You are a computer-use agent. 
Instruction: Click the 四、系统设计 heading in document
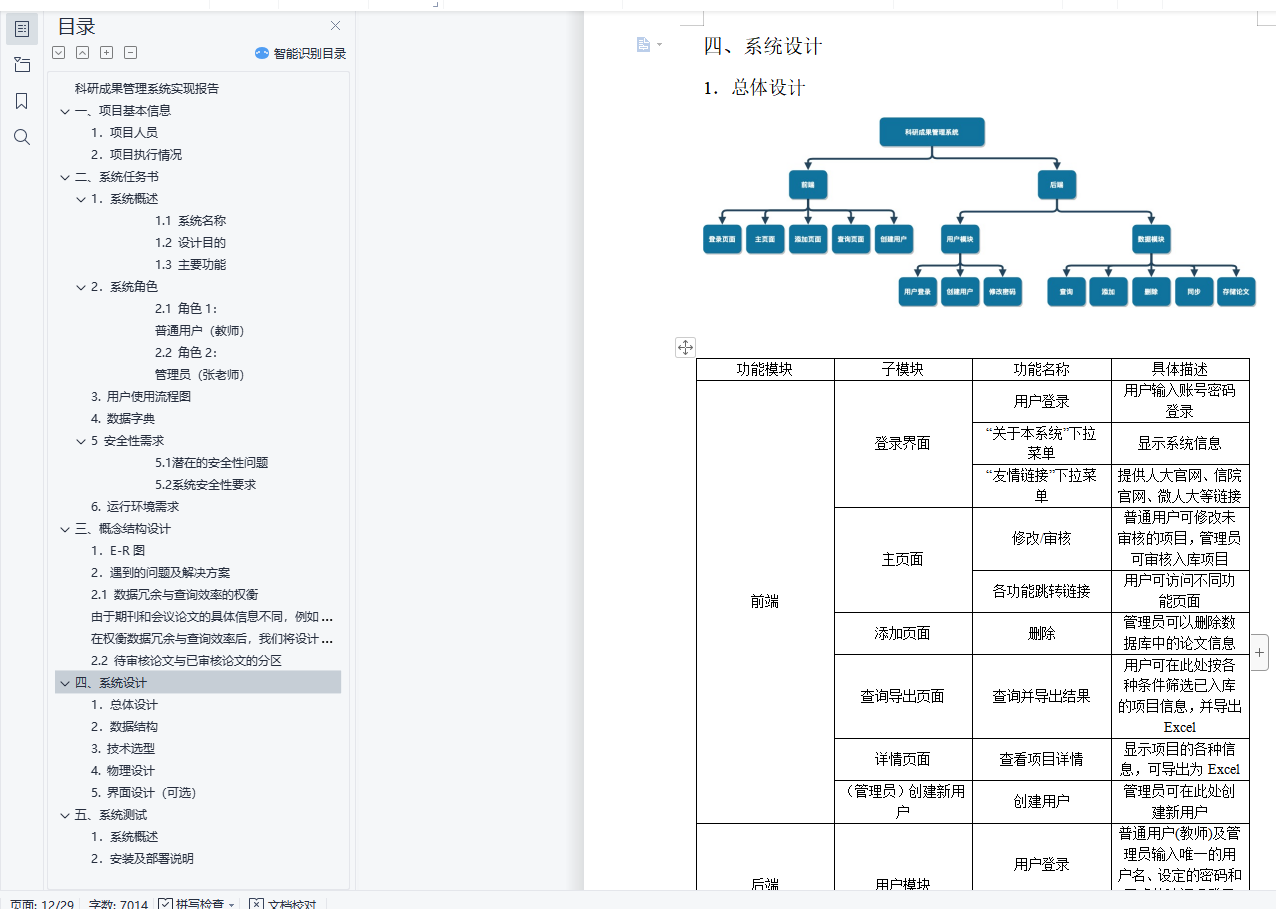point(763,46)
